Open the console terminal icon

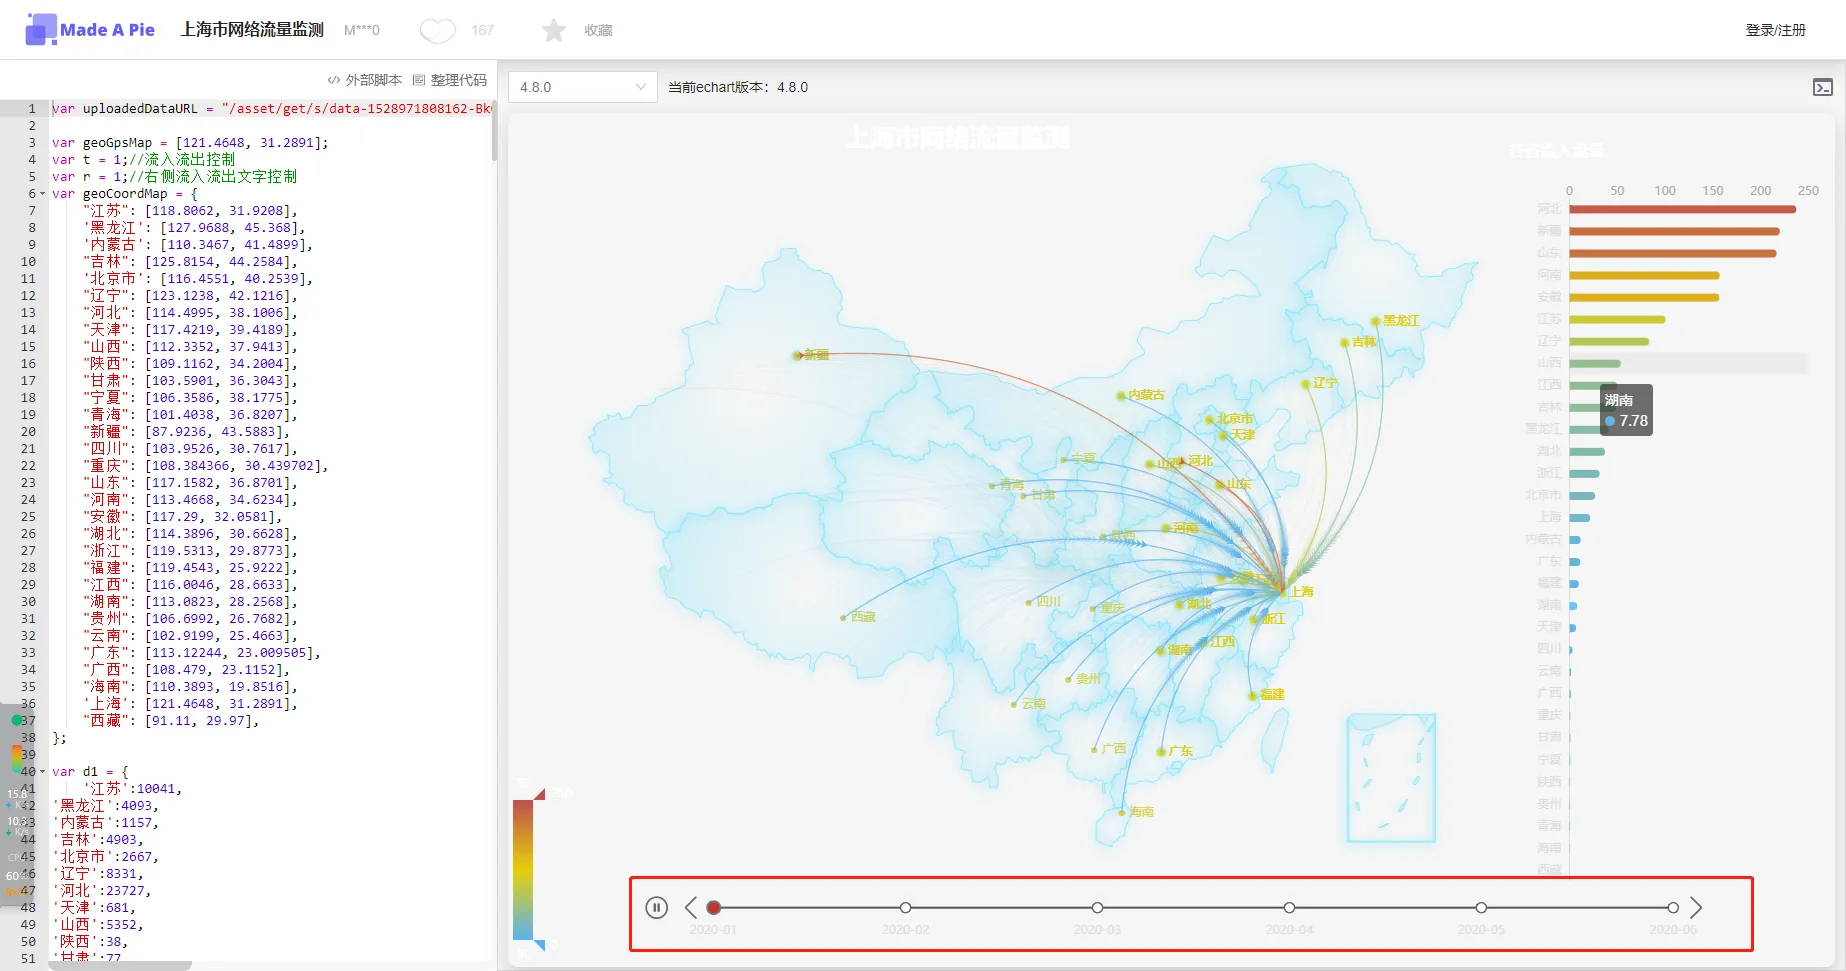pos(1823,86)
